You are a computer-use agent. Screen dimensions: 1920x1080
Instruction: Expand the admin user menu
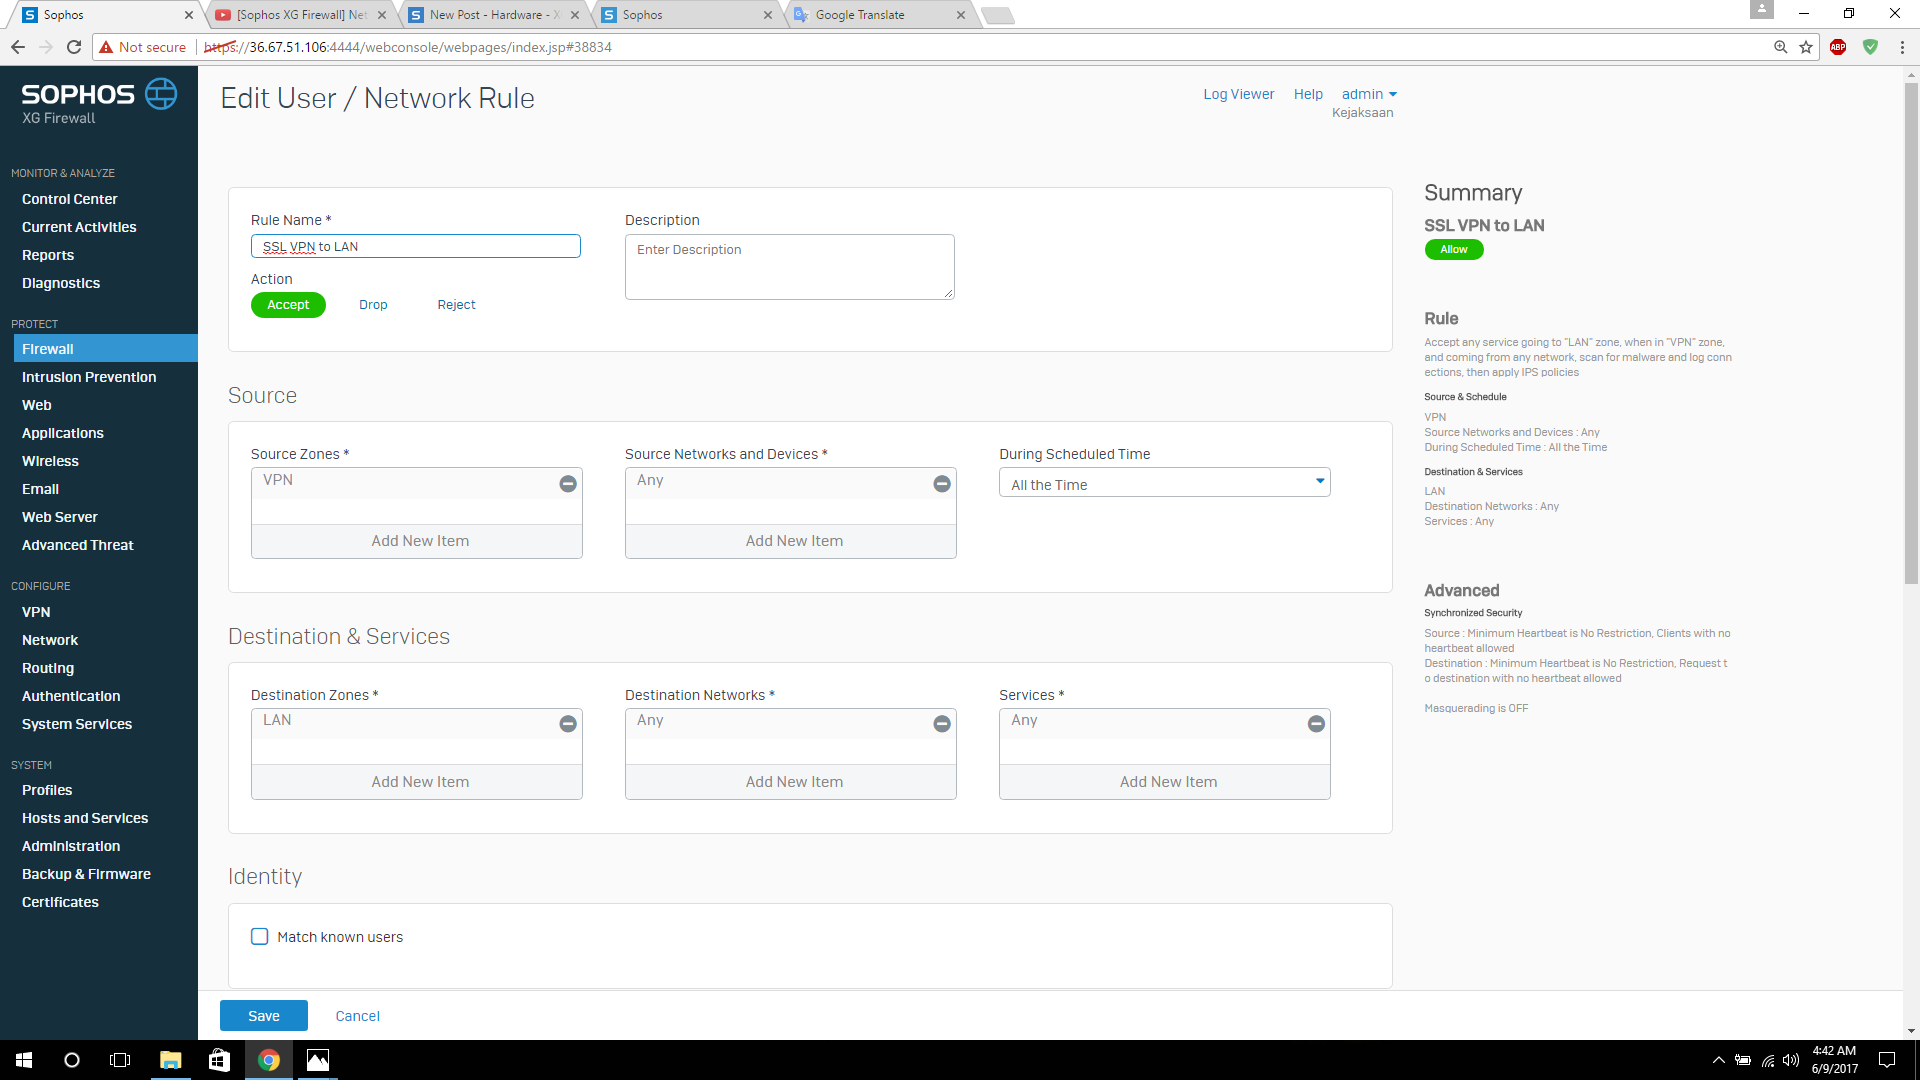[x=1369, y=94]
